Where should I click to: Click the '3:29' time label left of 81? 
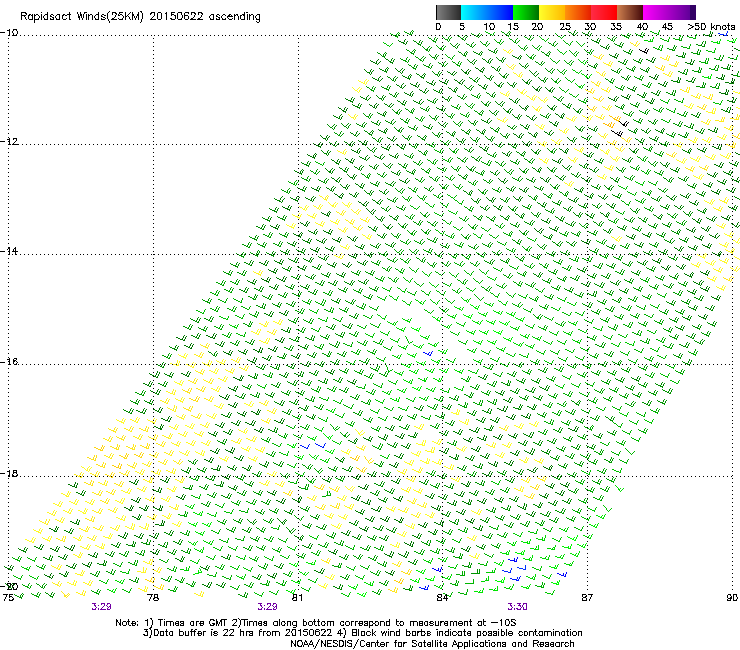click(x=267, y=607)
